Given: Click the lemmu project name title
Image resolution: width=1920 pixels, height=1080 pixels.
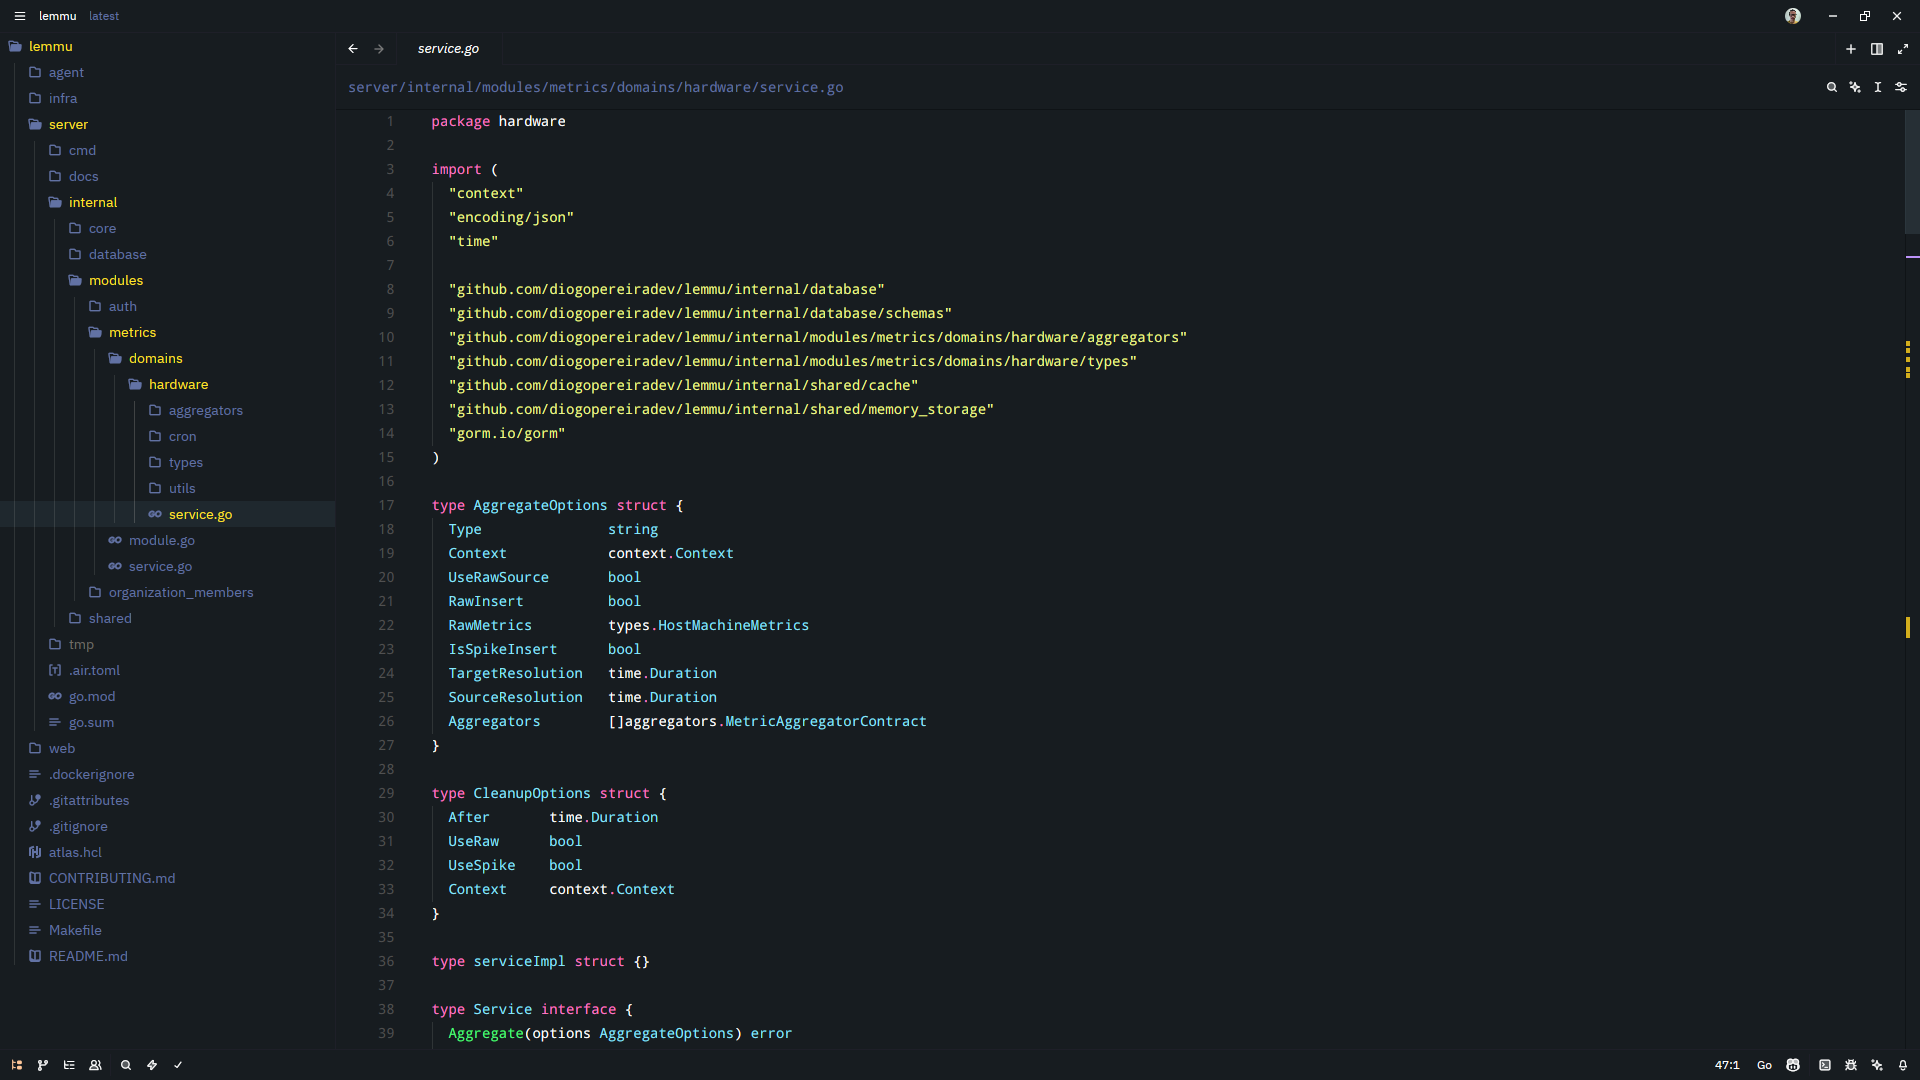Looking at the screenshot, I should coord(57,16).
